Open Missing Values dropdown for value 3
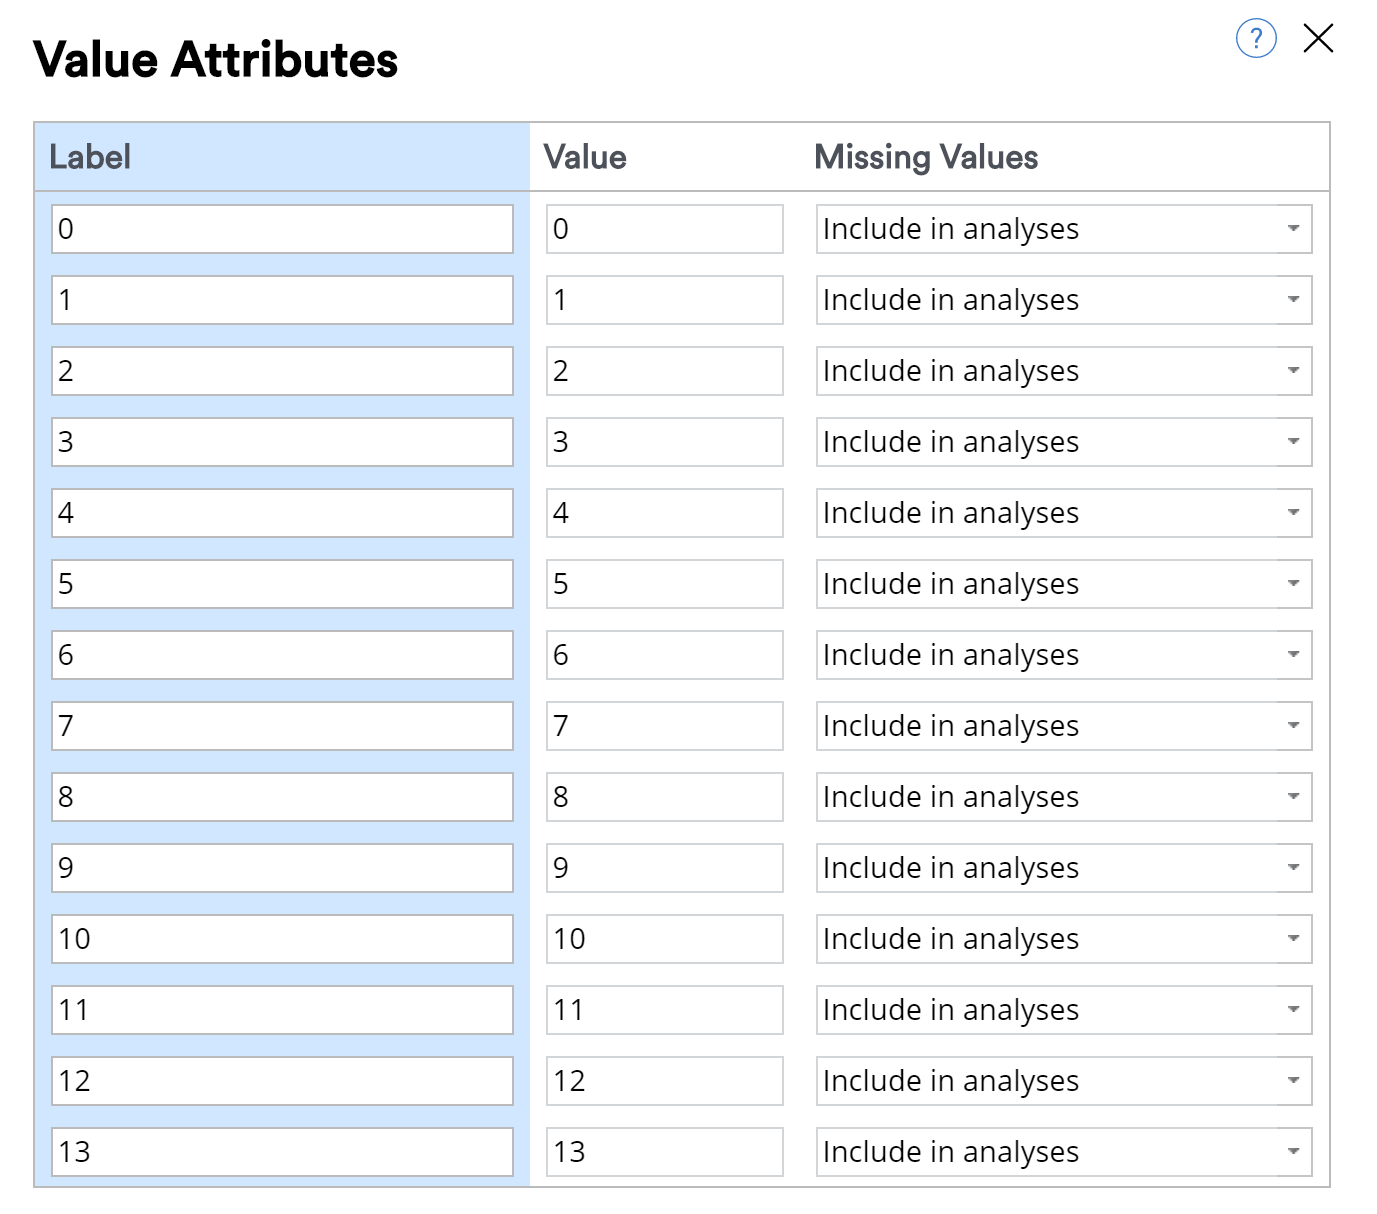1377x1214 pixels. point(1063,442)
